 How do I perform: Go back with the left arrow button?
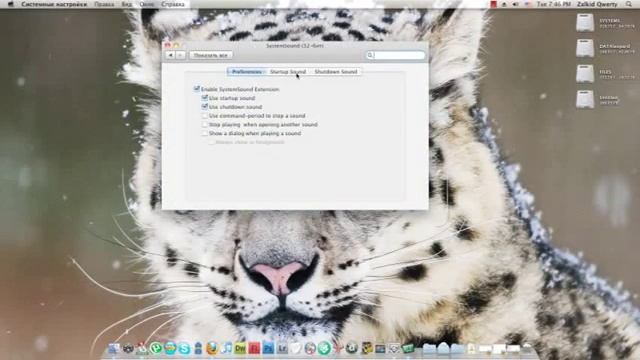(x=171, y=55)
